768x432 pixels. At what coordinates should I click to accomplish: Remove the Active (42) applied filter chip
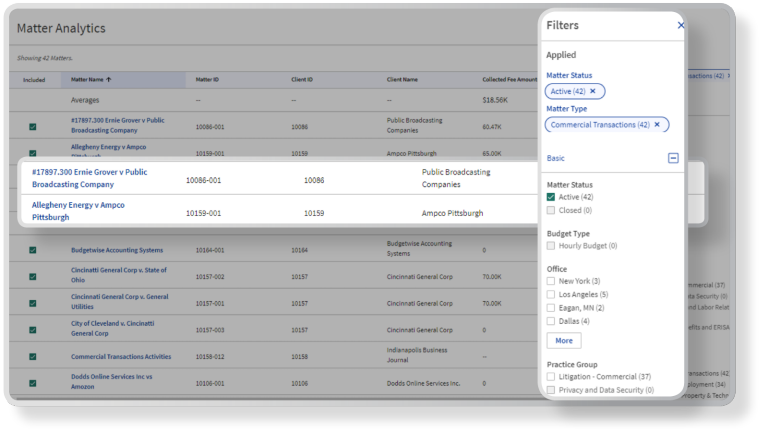[592, 91]
